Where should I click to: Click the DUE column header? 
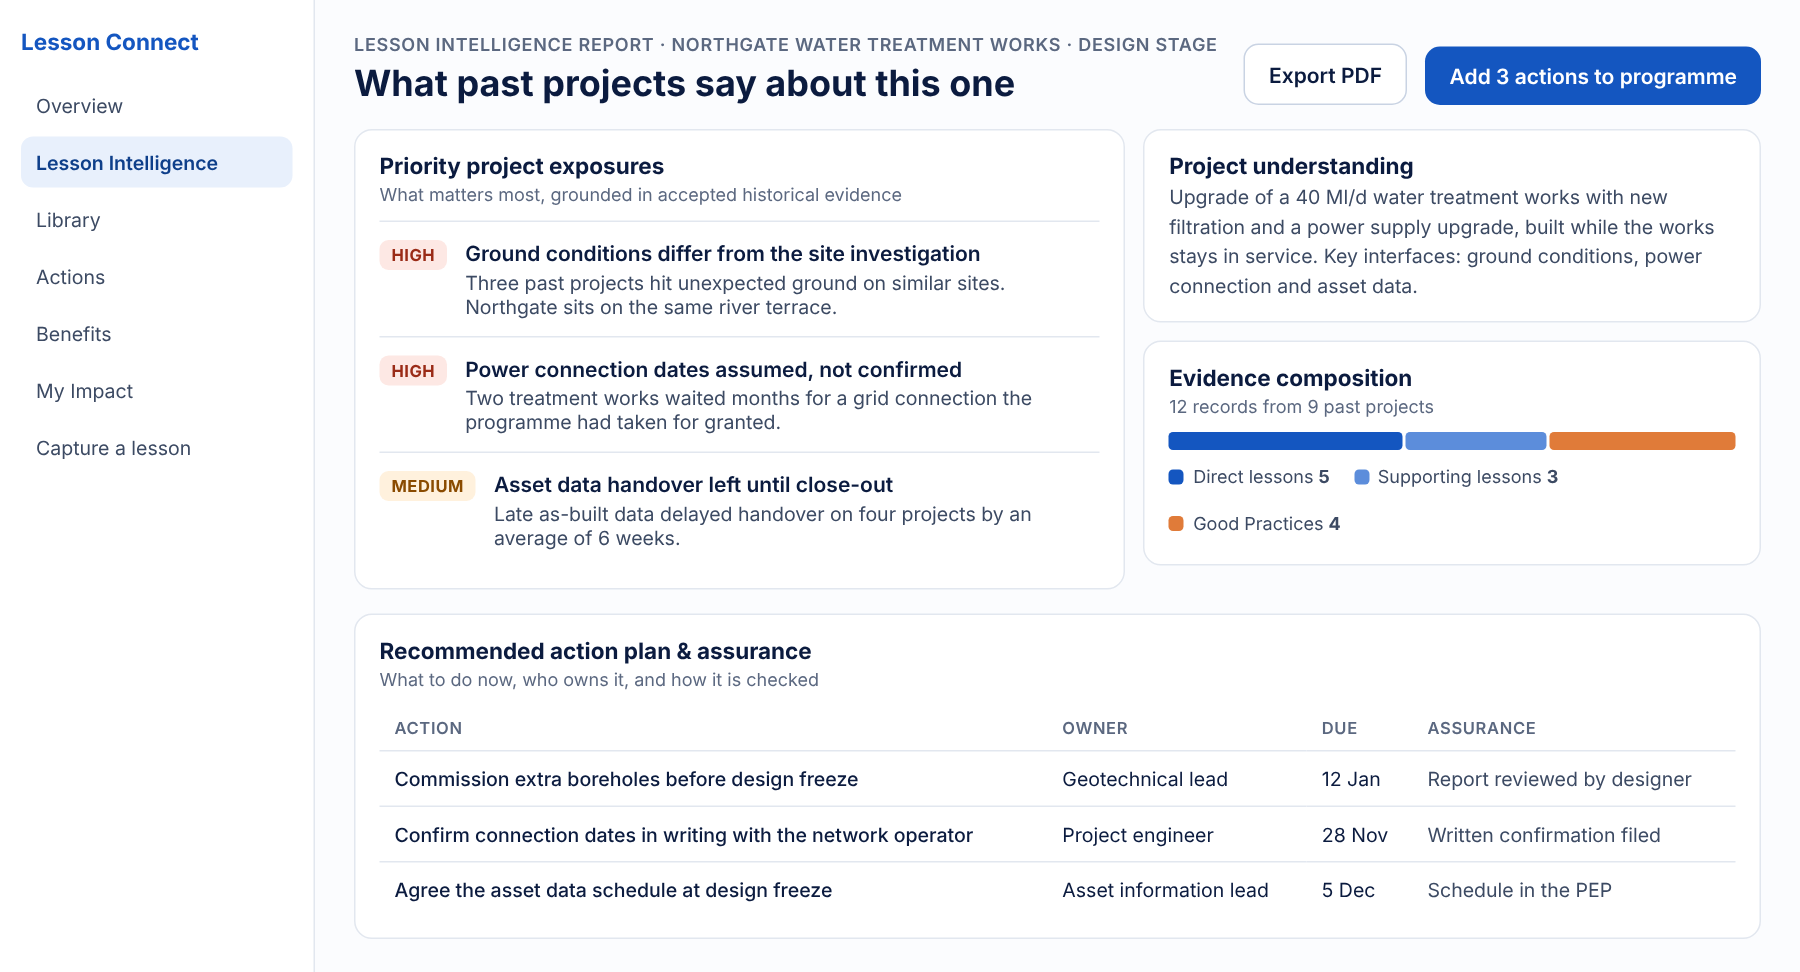[x=1339, y=728]
